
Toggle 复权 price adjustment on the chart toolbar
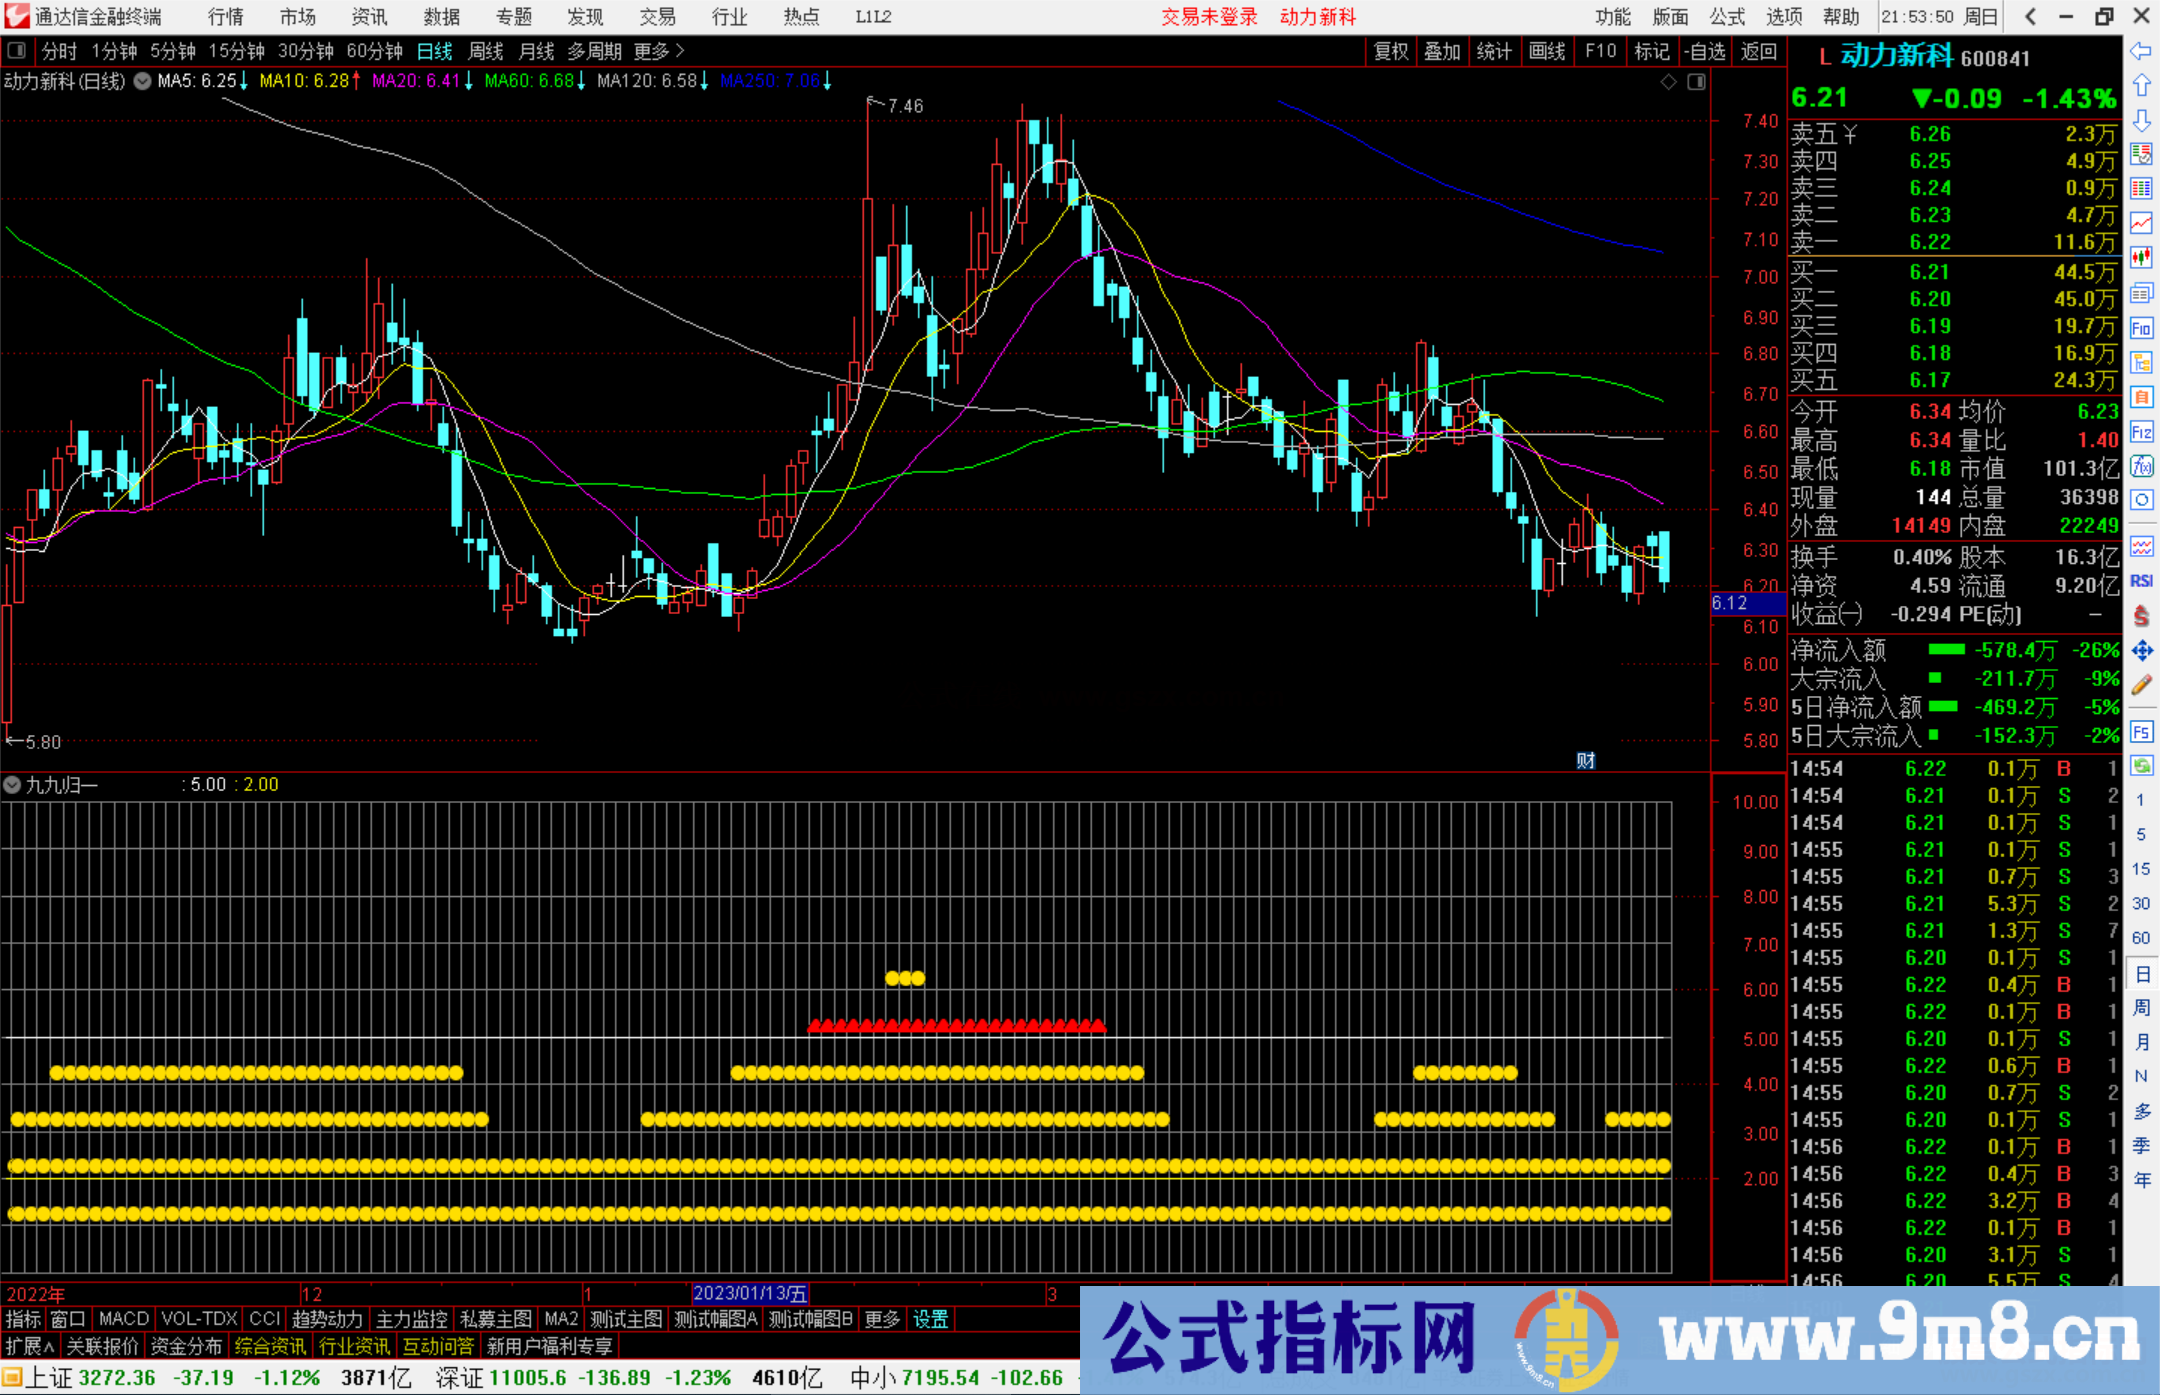click(1391, 51)
